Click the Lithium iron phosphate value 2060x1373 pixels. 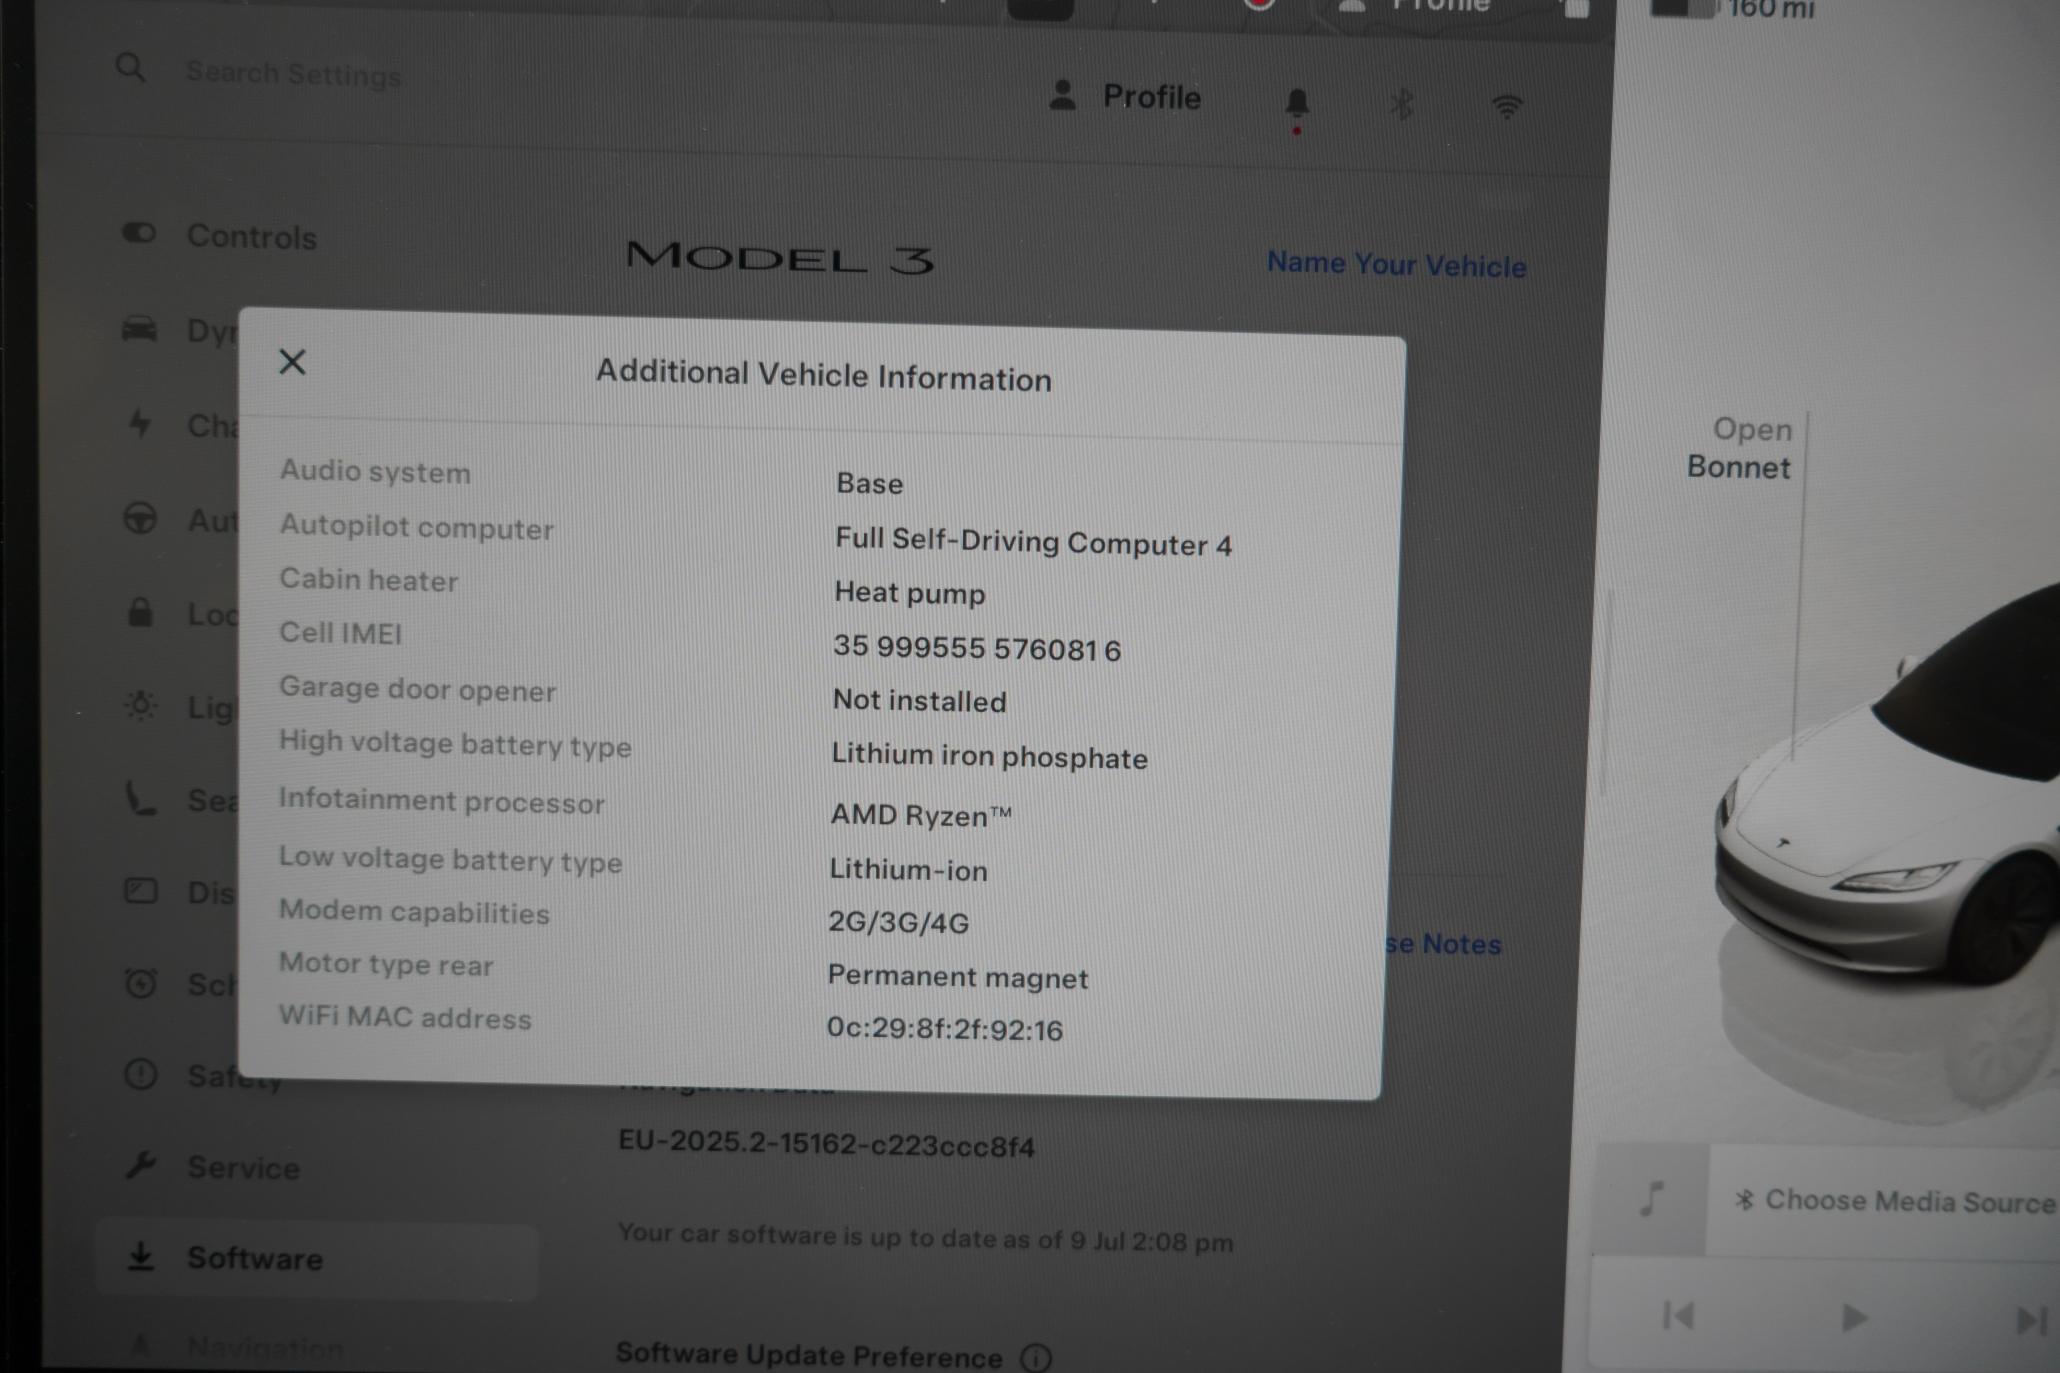pyautogui.click(x=989, y=756)
